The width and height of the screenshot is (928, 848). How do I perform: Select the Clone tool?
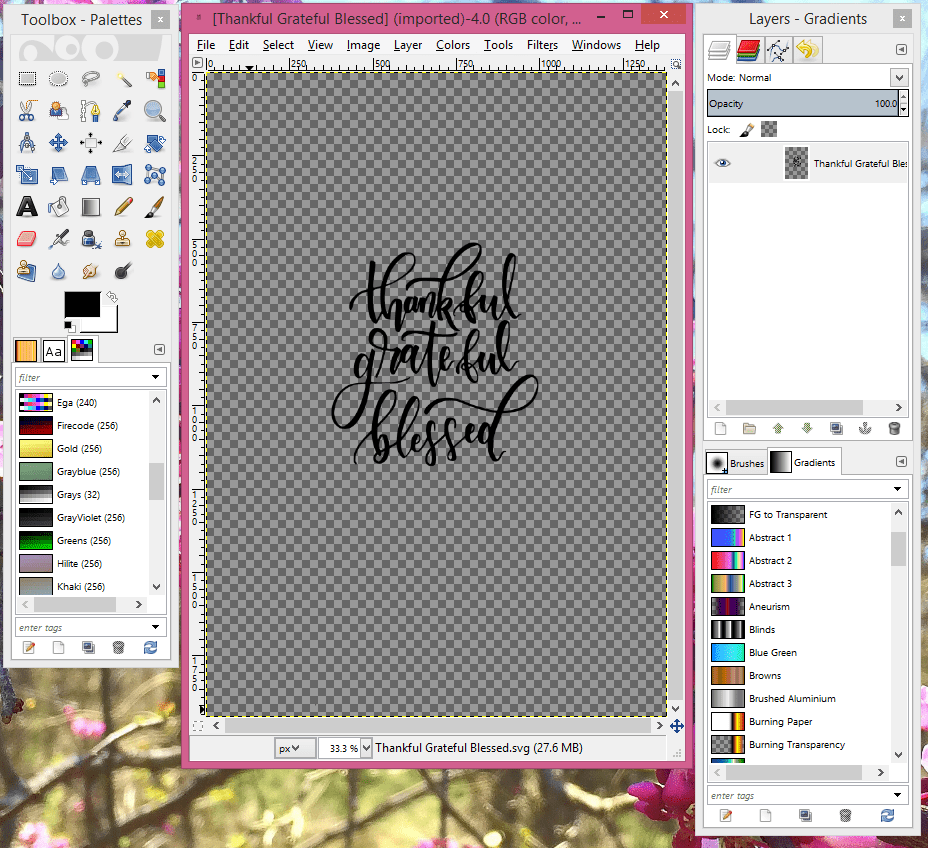click(123, 238)
